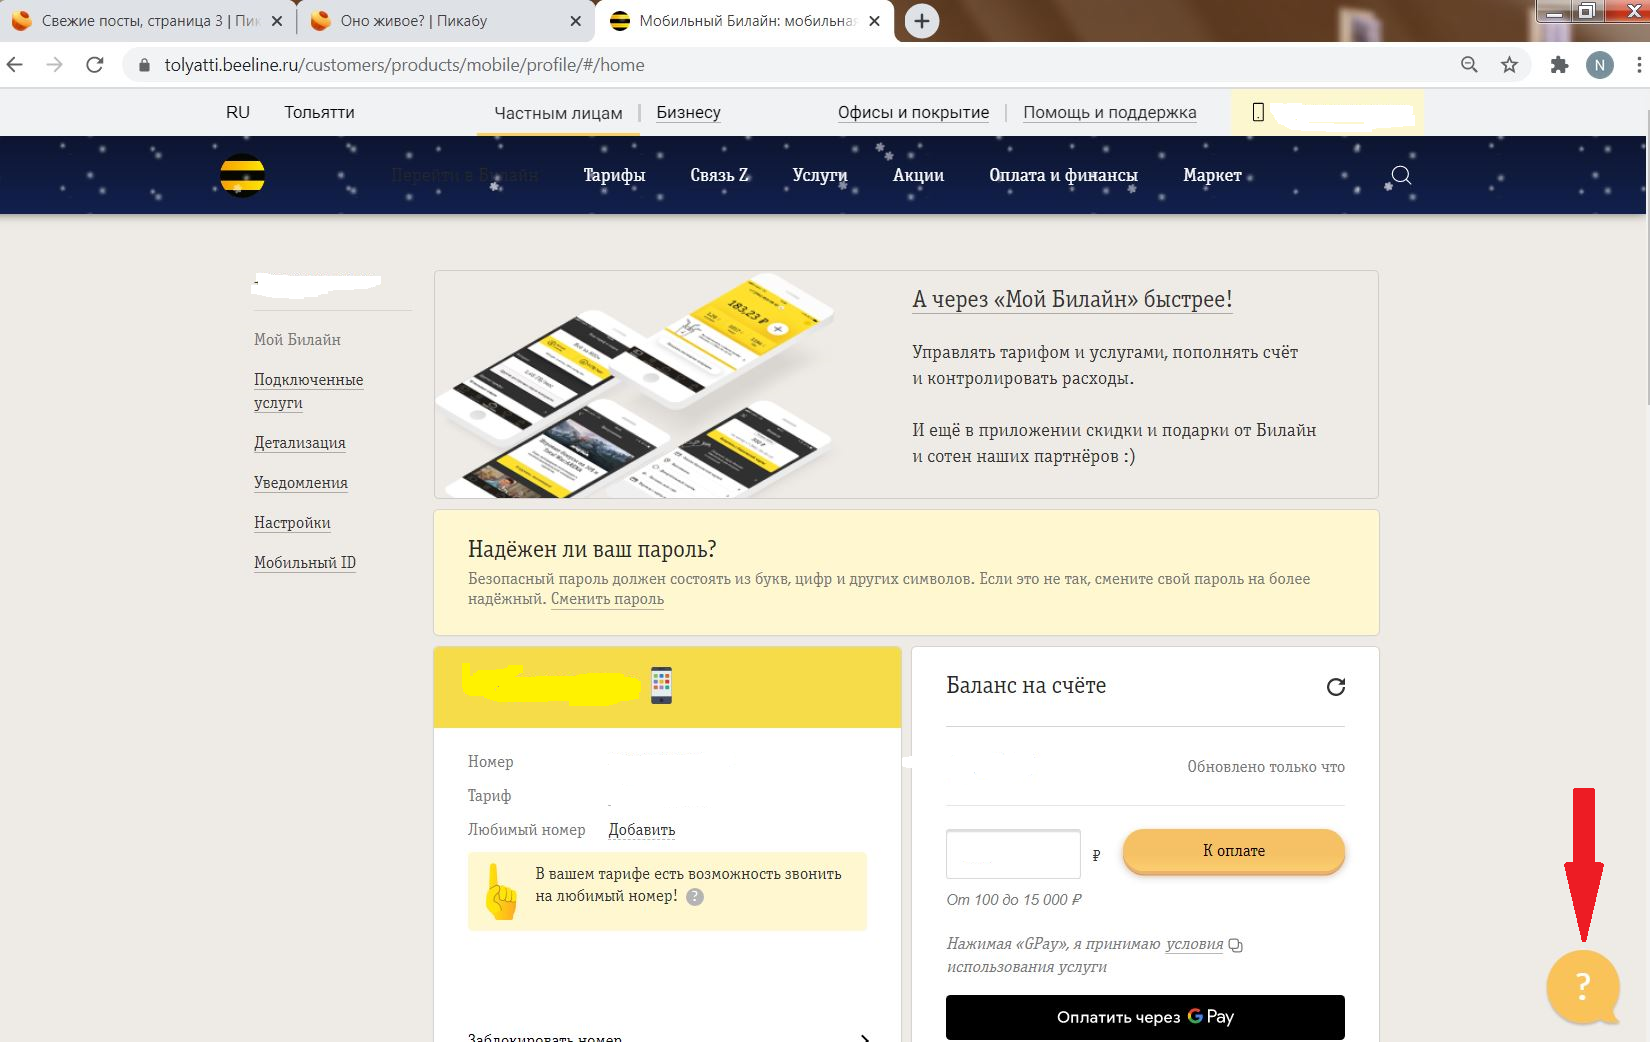Open Офисы и покрытие link

click(913, 113)
